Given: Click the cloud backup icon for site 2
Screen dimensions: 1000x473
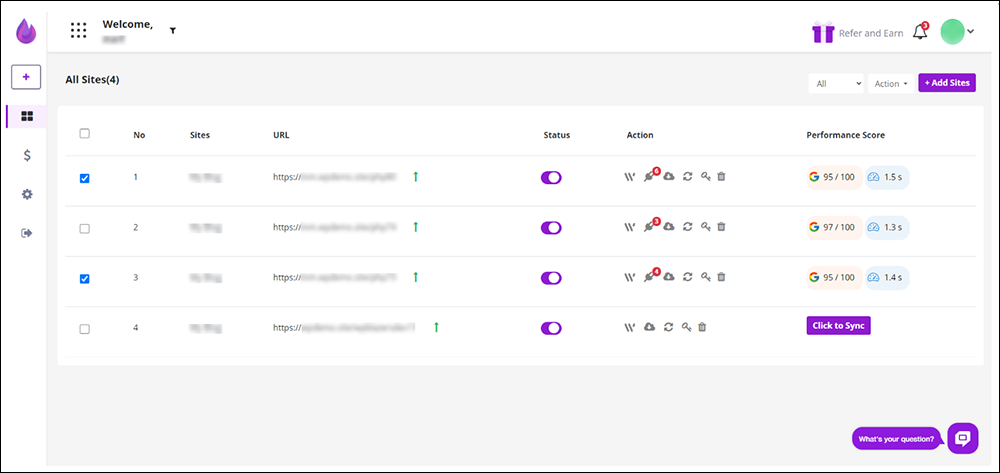Looking at the screenshot, I should point(668,226).
